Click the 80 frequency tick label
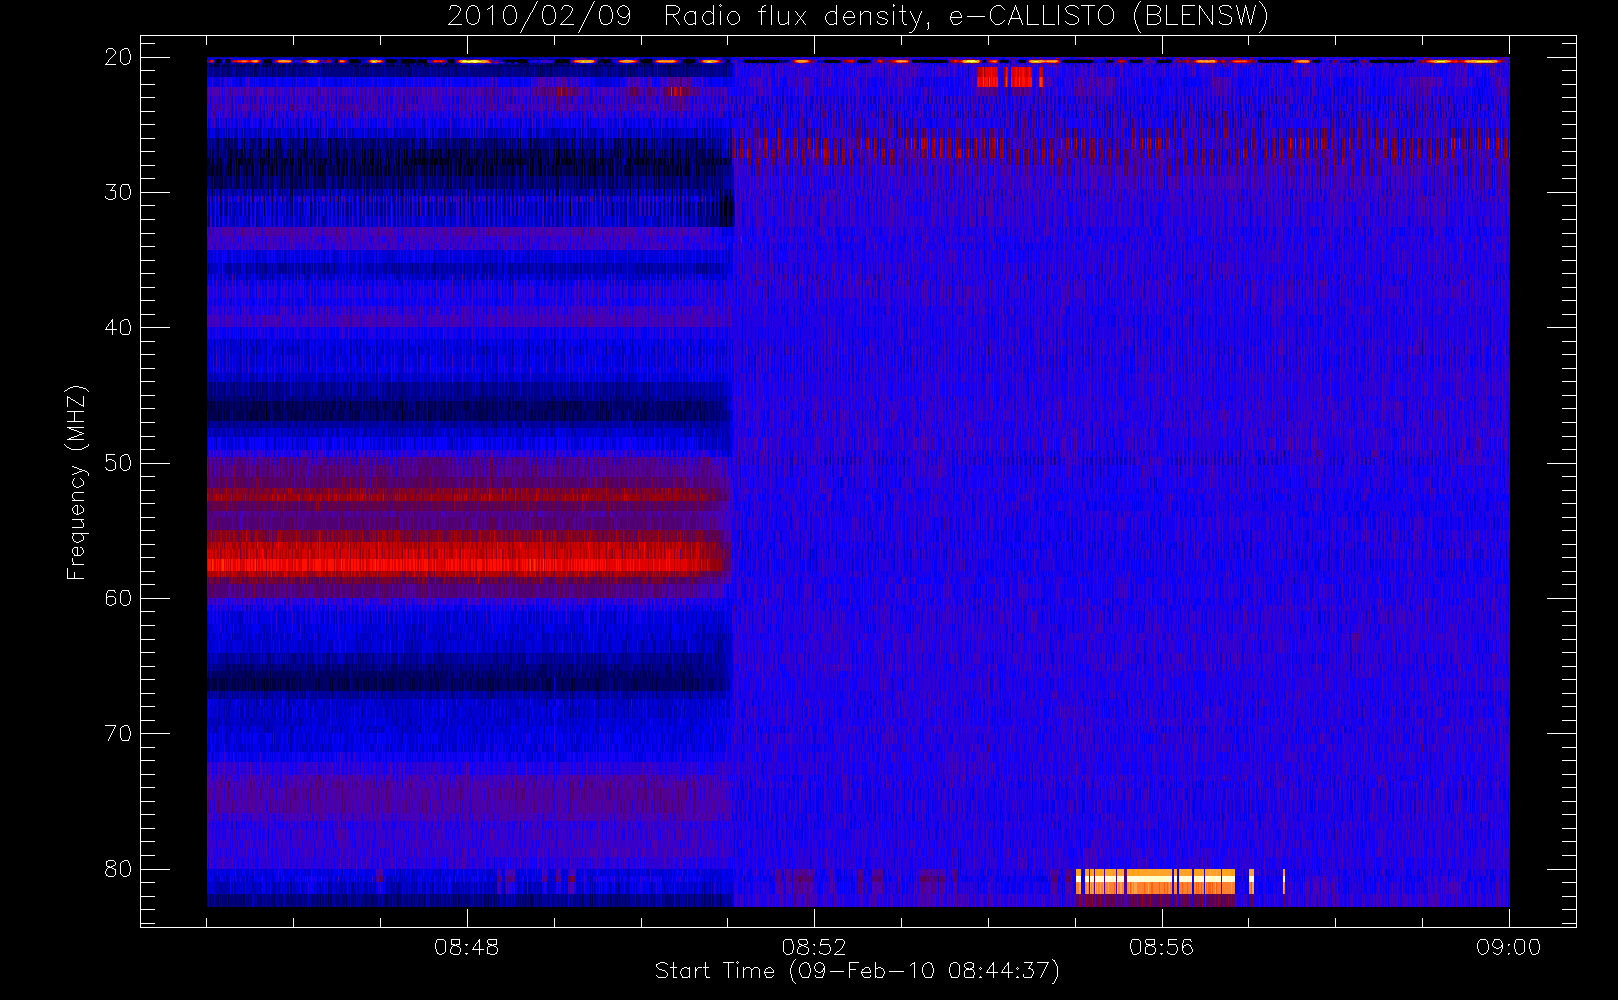Viewport: 1618px width, 1000px height. [x=118, y=869]
